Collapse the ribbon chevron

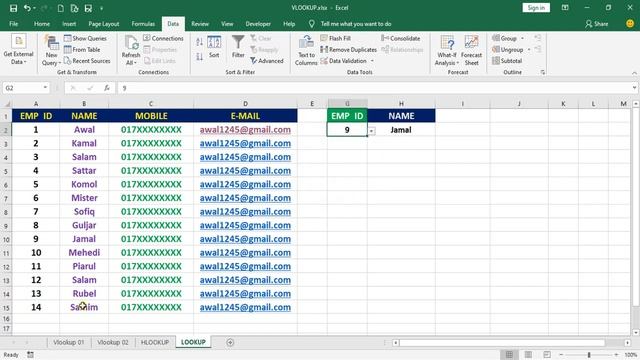click(x=634, y=73)
